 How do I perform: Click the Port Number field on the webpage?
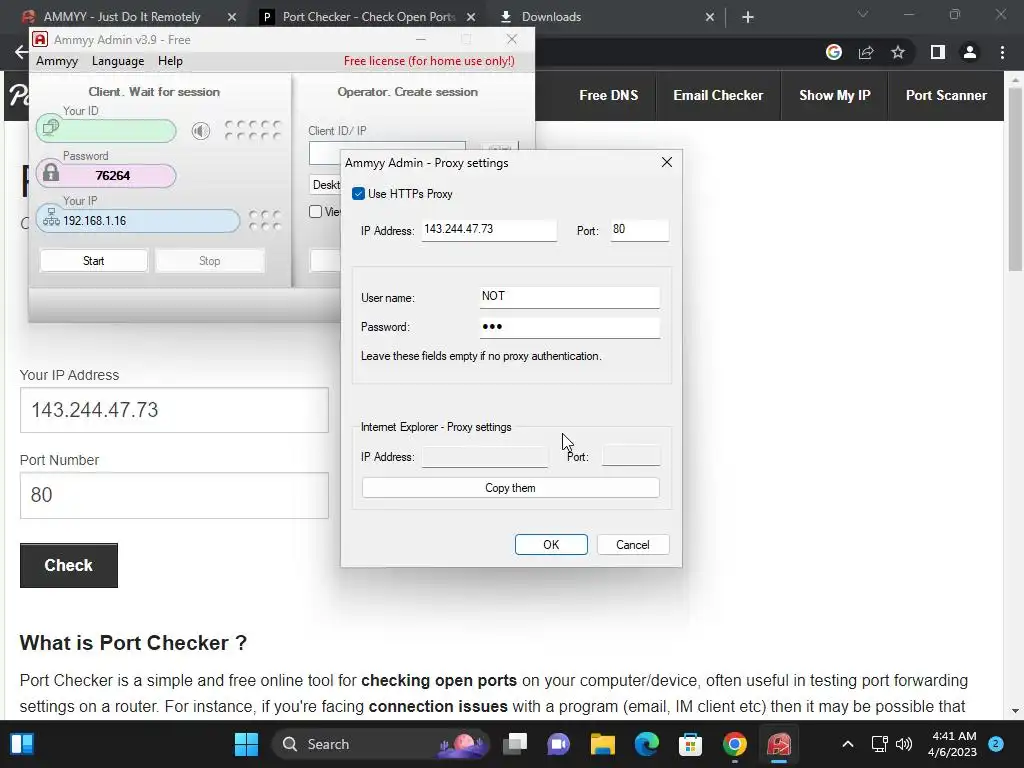tap(174, 496)
